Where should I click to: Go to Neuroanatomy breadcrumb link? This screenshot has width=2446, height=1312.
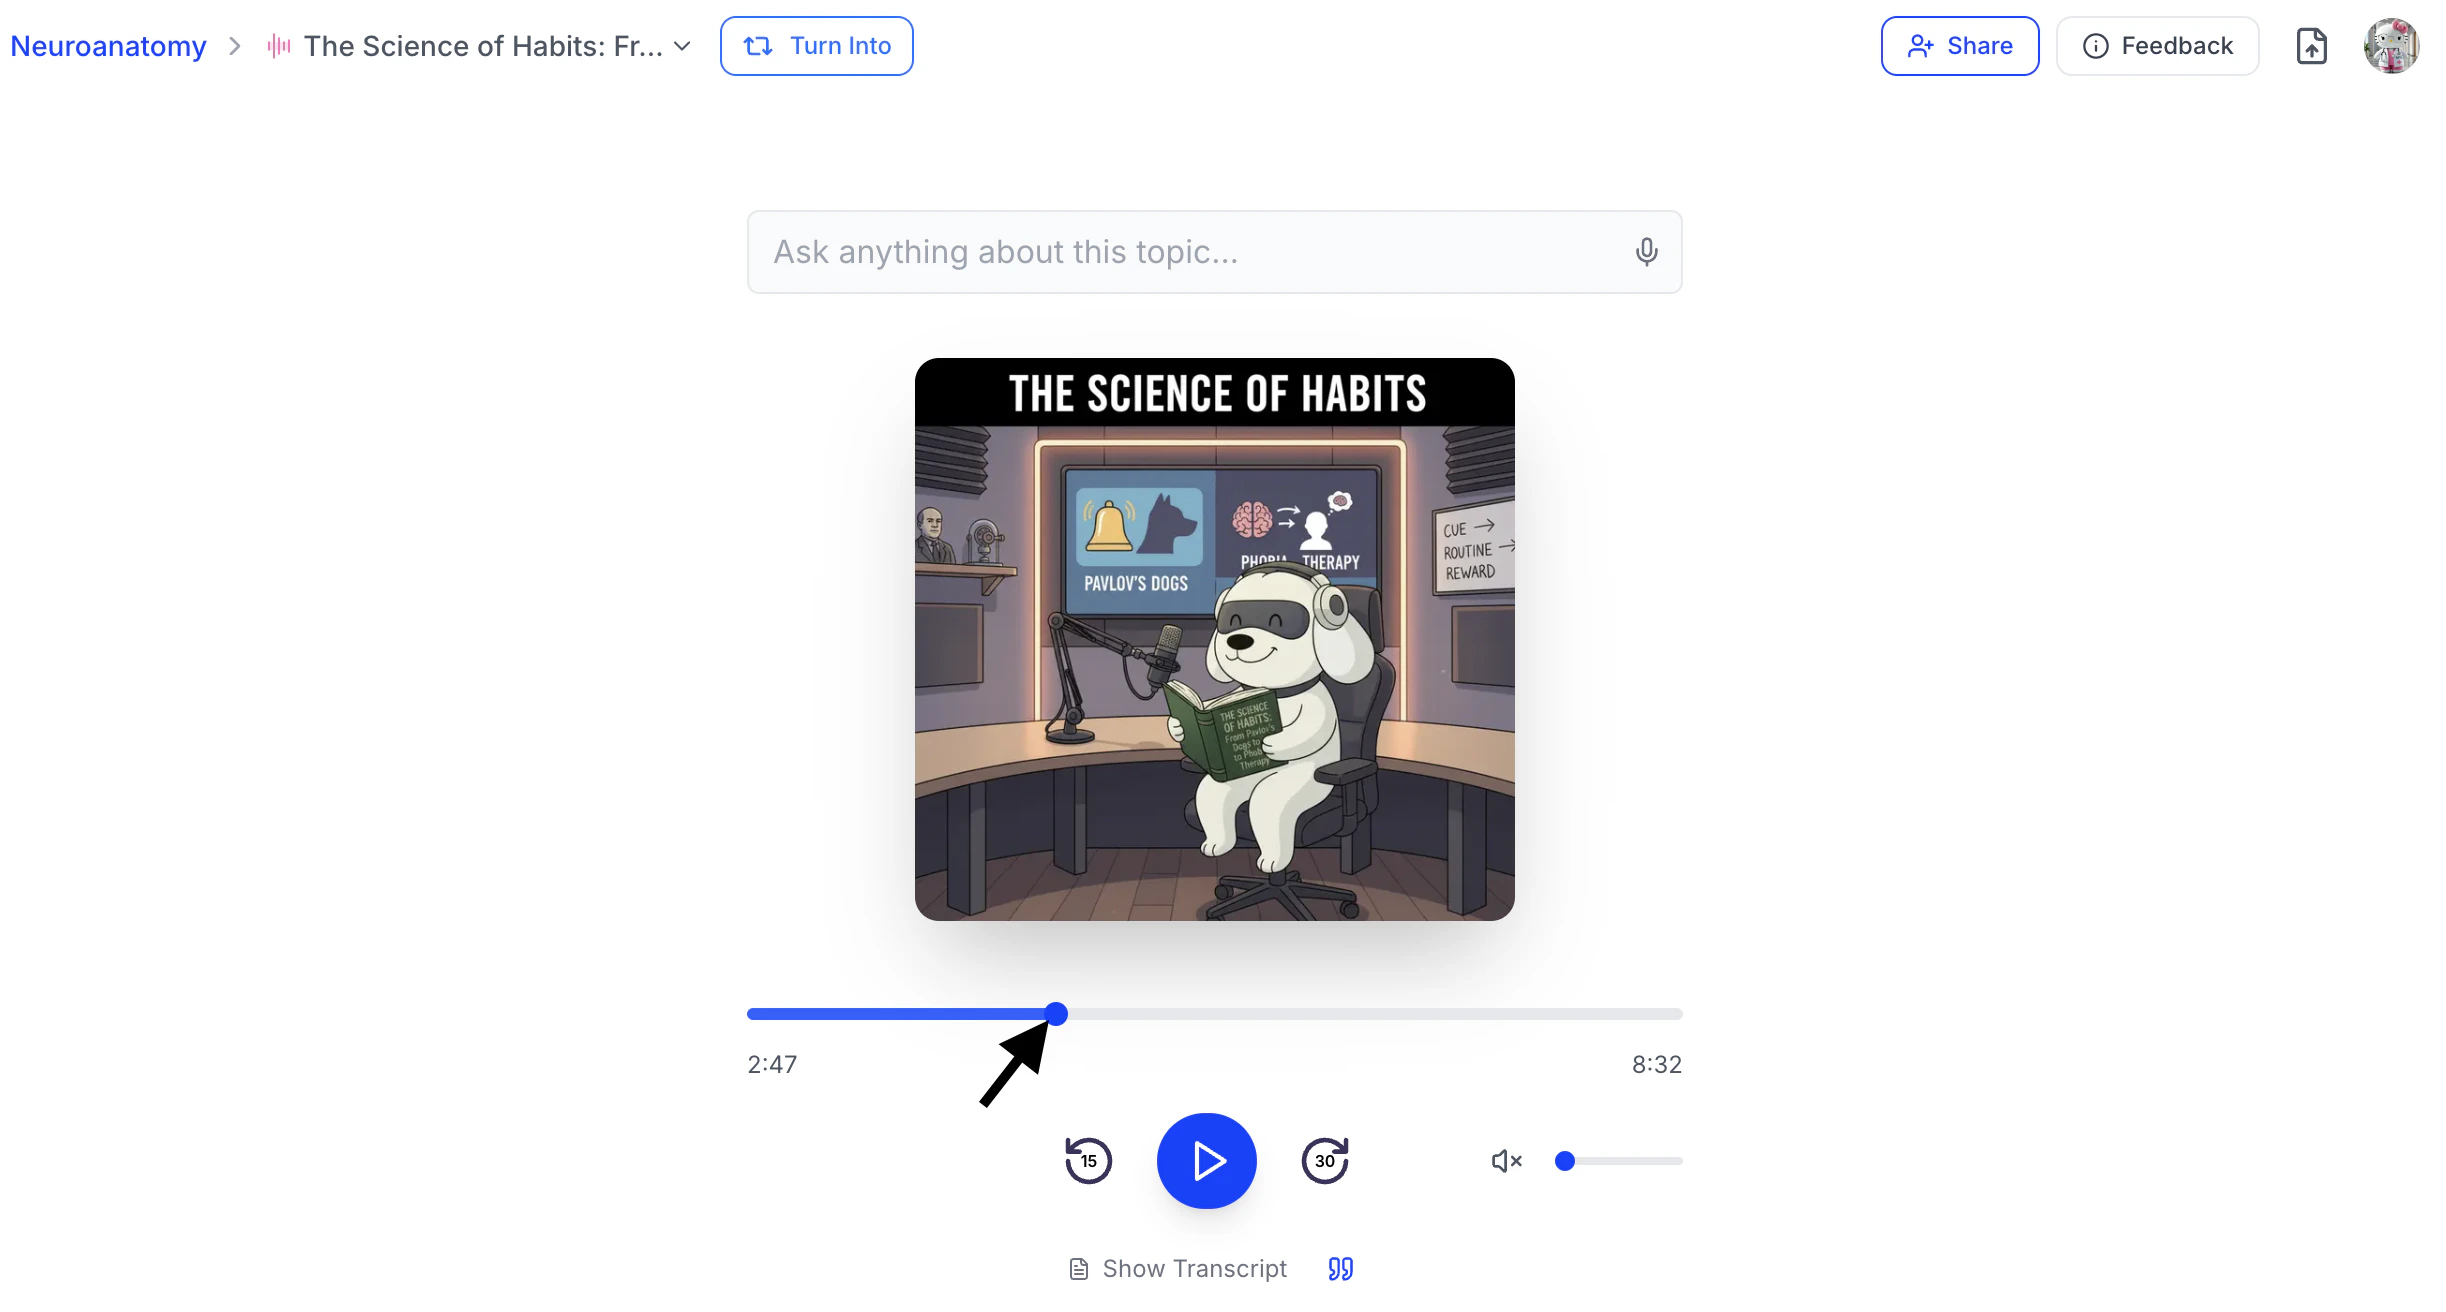pyautogui.click(x=108, y=46)
